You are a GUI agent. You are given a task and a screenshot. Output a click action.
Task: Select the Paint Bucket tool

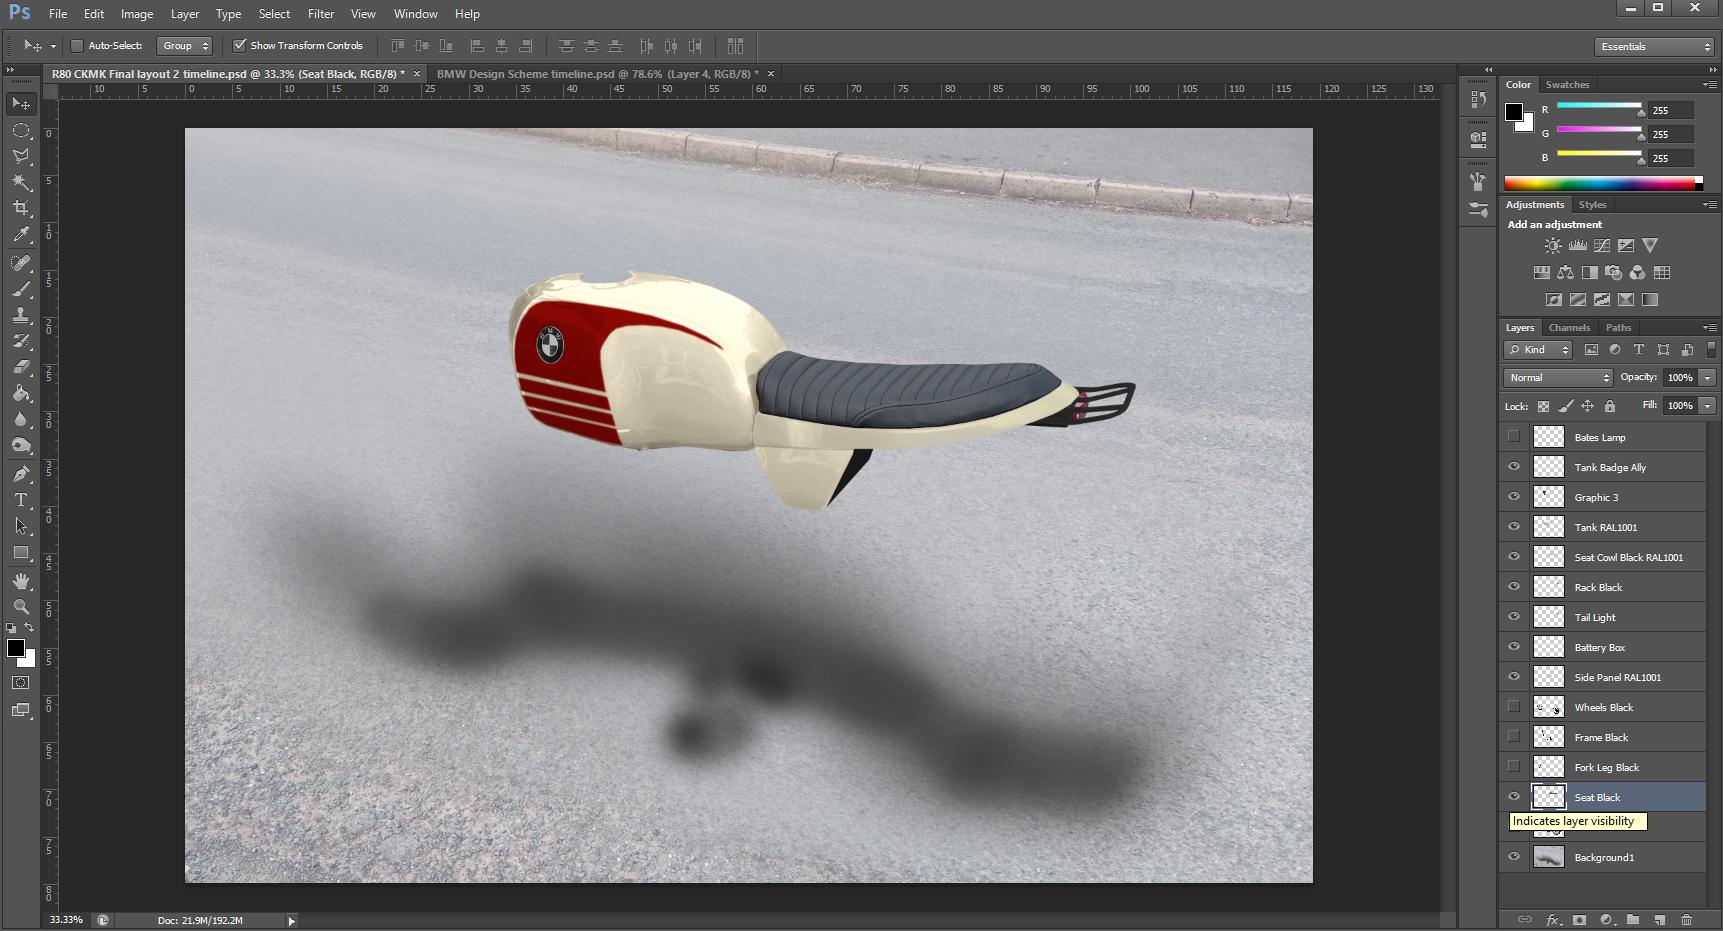(x=21, y=393)
